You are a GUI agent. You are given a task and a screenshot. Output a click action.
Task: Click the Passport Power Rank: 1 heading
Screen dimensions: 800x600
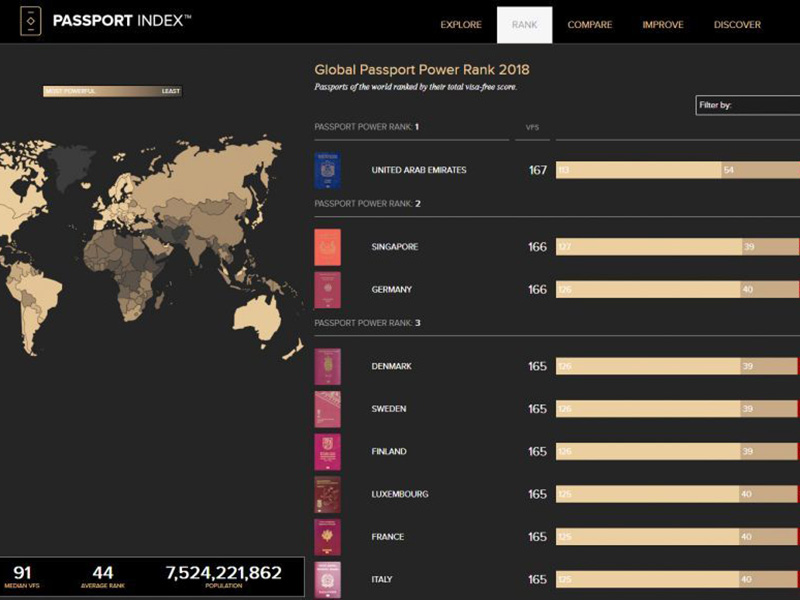tap(367, 127)
